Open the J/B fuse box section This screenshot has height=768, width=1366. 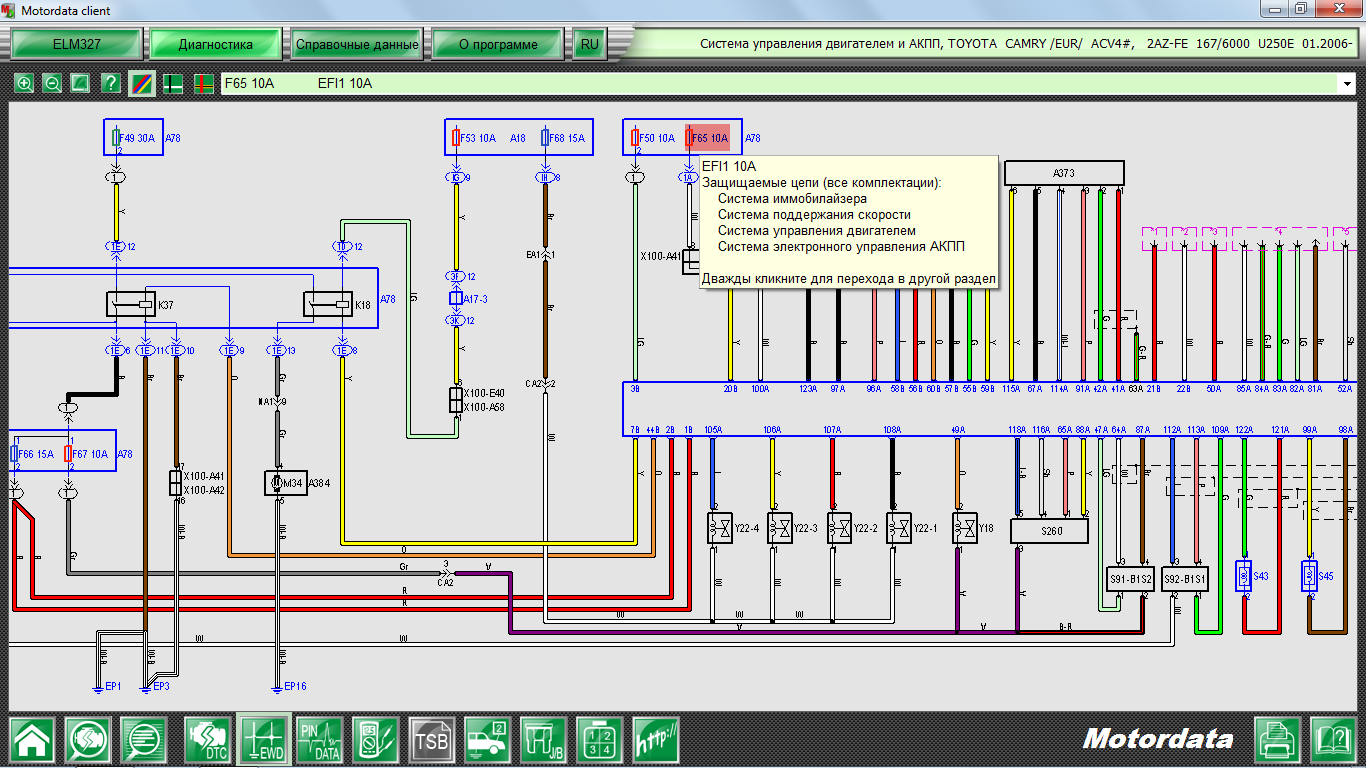coord(543,740)
